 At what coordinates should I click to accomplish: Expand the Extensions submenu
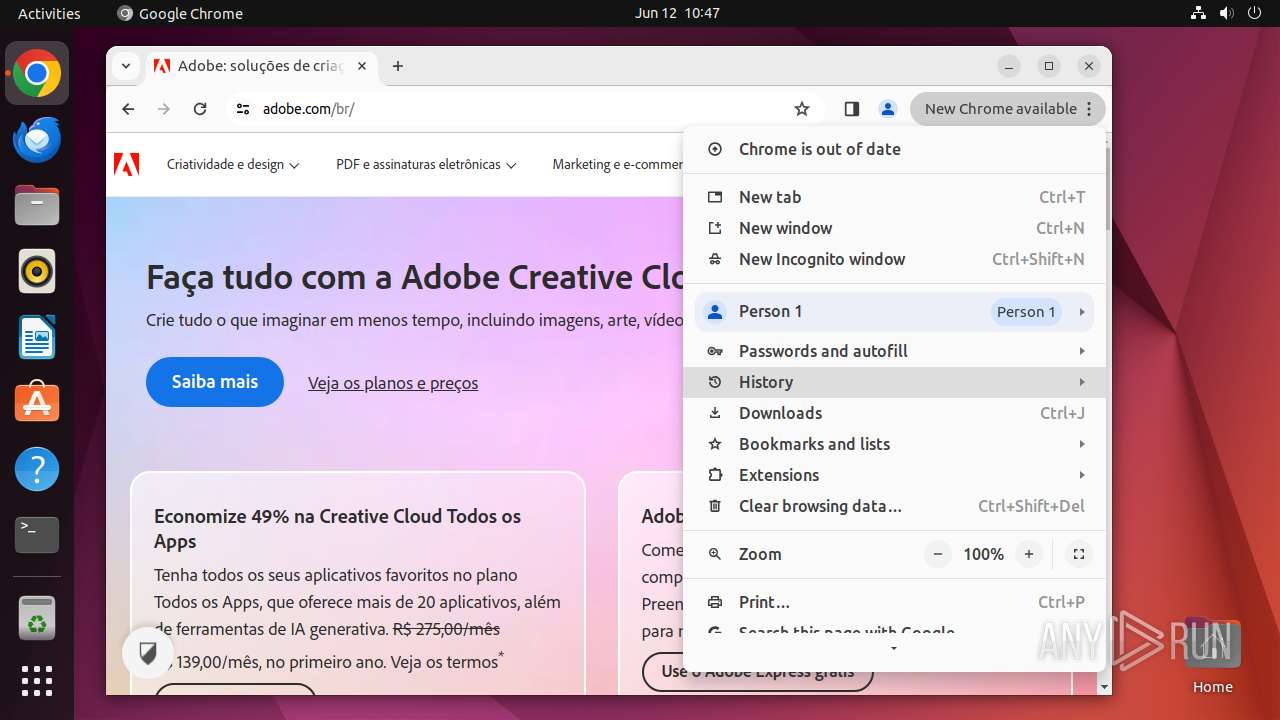(893, 475)
